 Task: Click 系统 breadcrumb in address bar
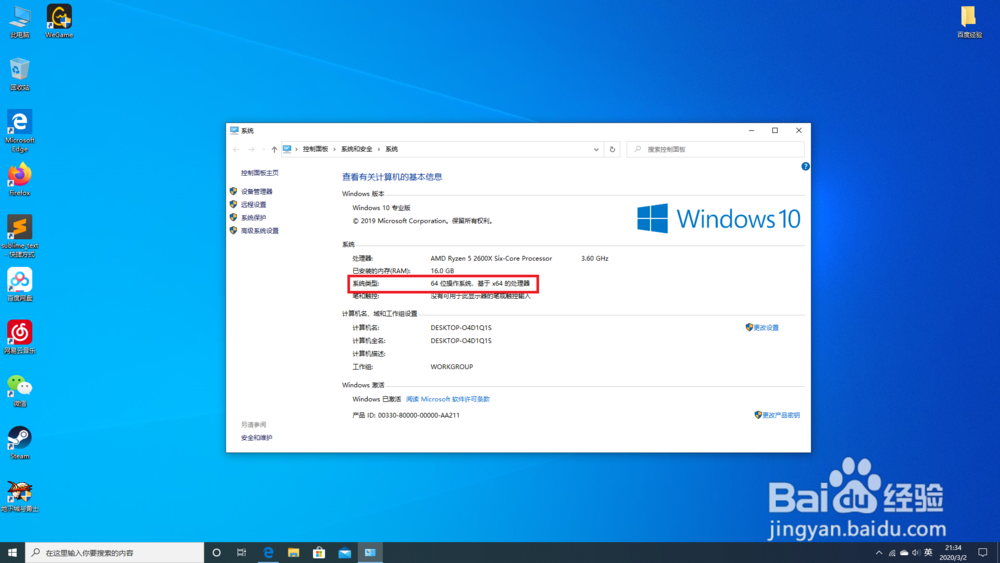[392, 149]
